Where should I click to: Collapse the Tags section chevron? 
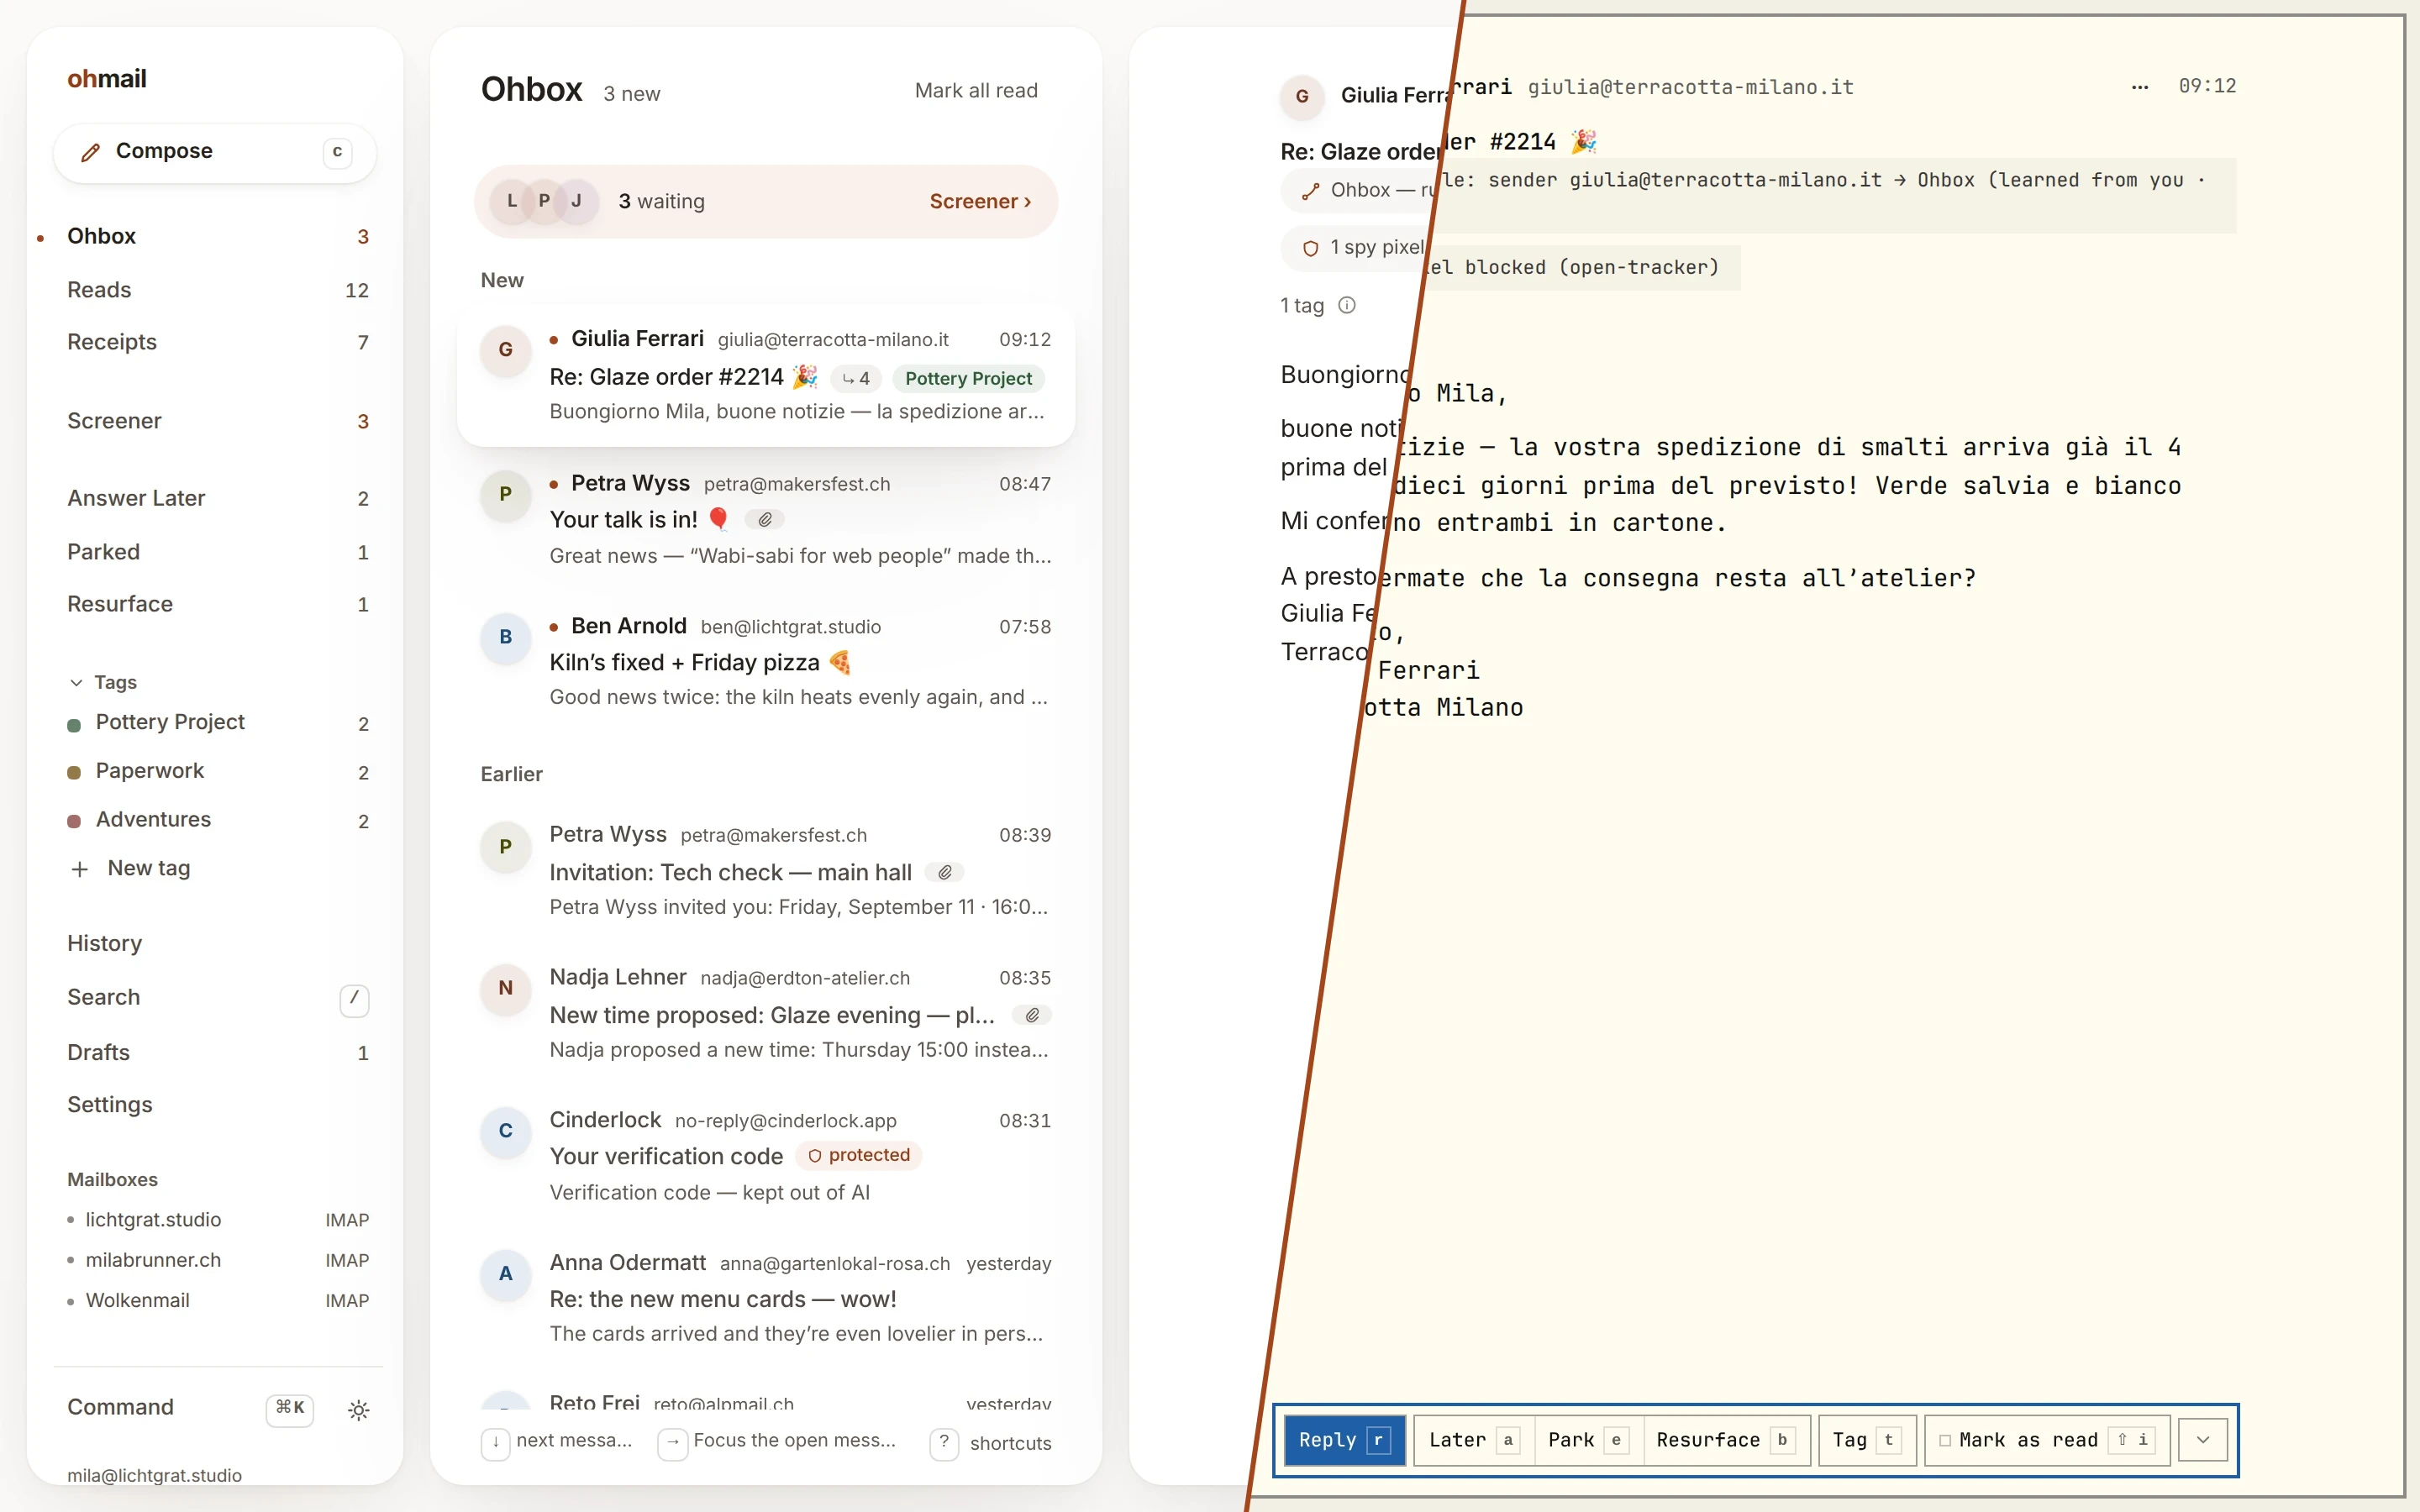click(x=76, y=683)
